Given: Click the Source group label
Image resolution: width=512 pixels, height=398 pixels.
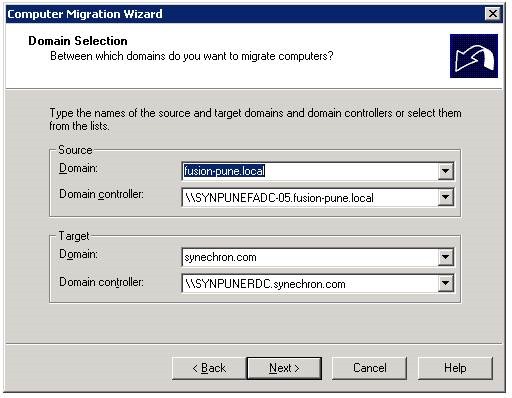Looking at the screenshot, I should [75, 150].
